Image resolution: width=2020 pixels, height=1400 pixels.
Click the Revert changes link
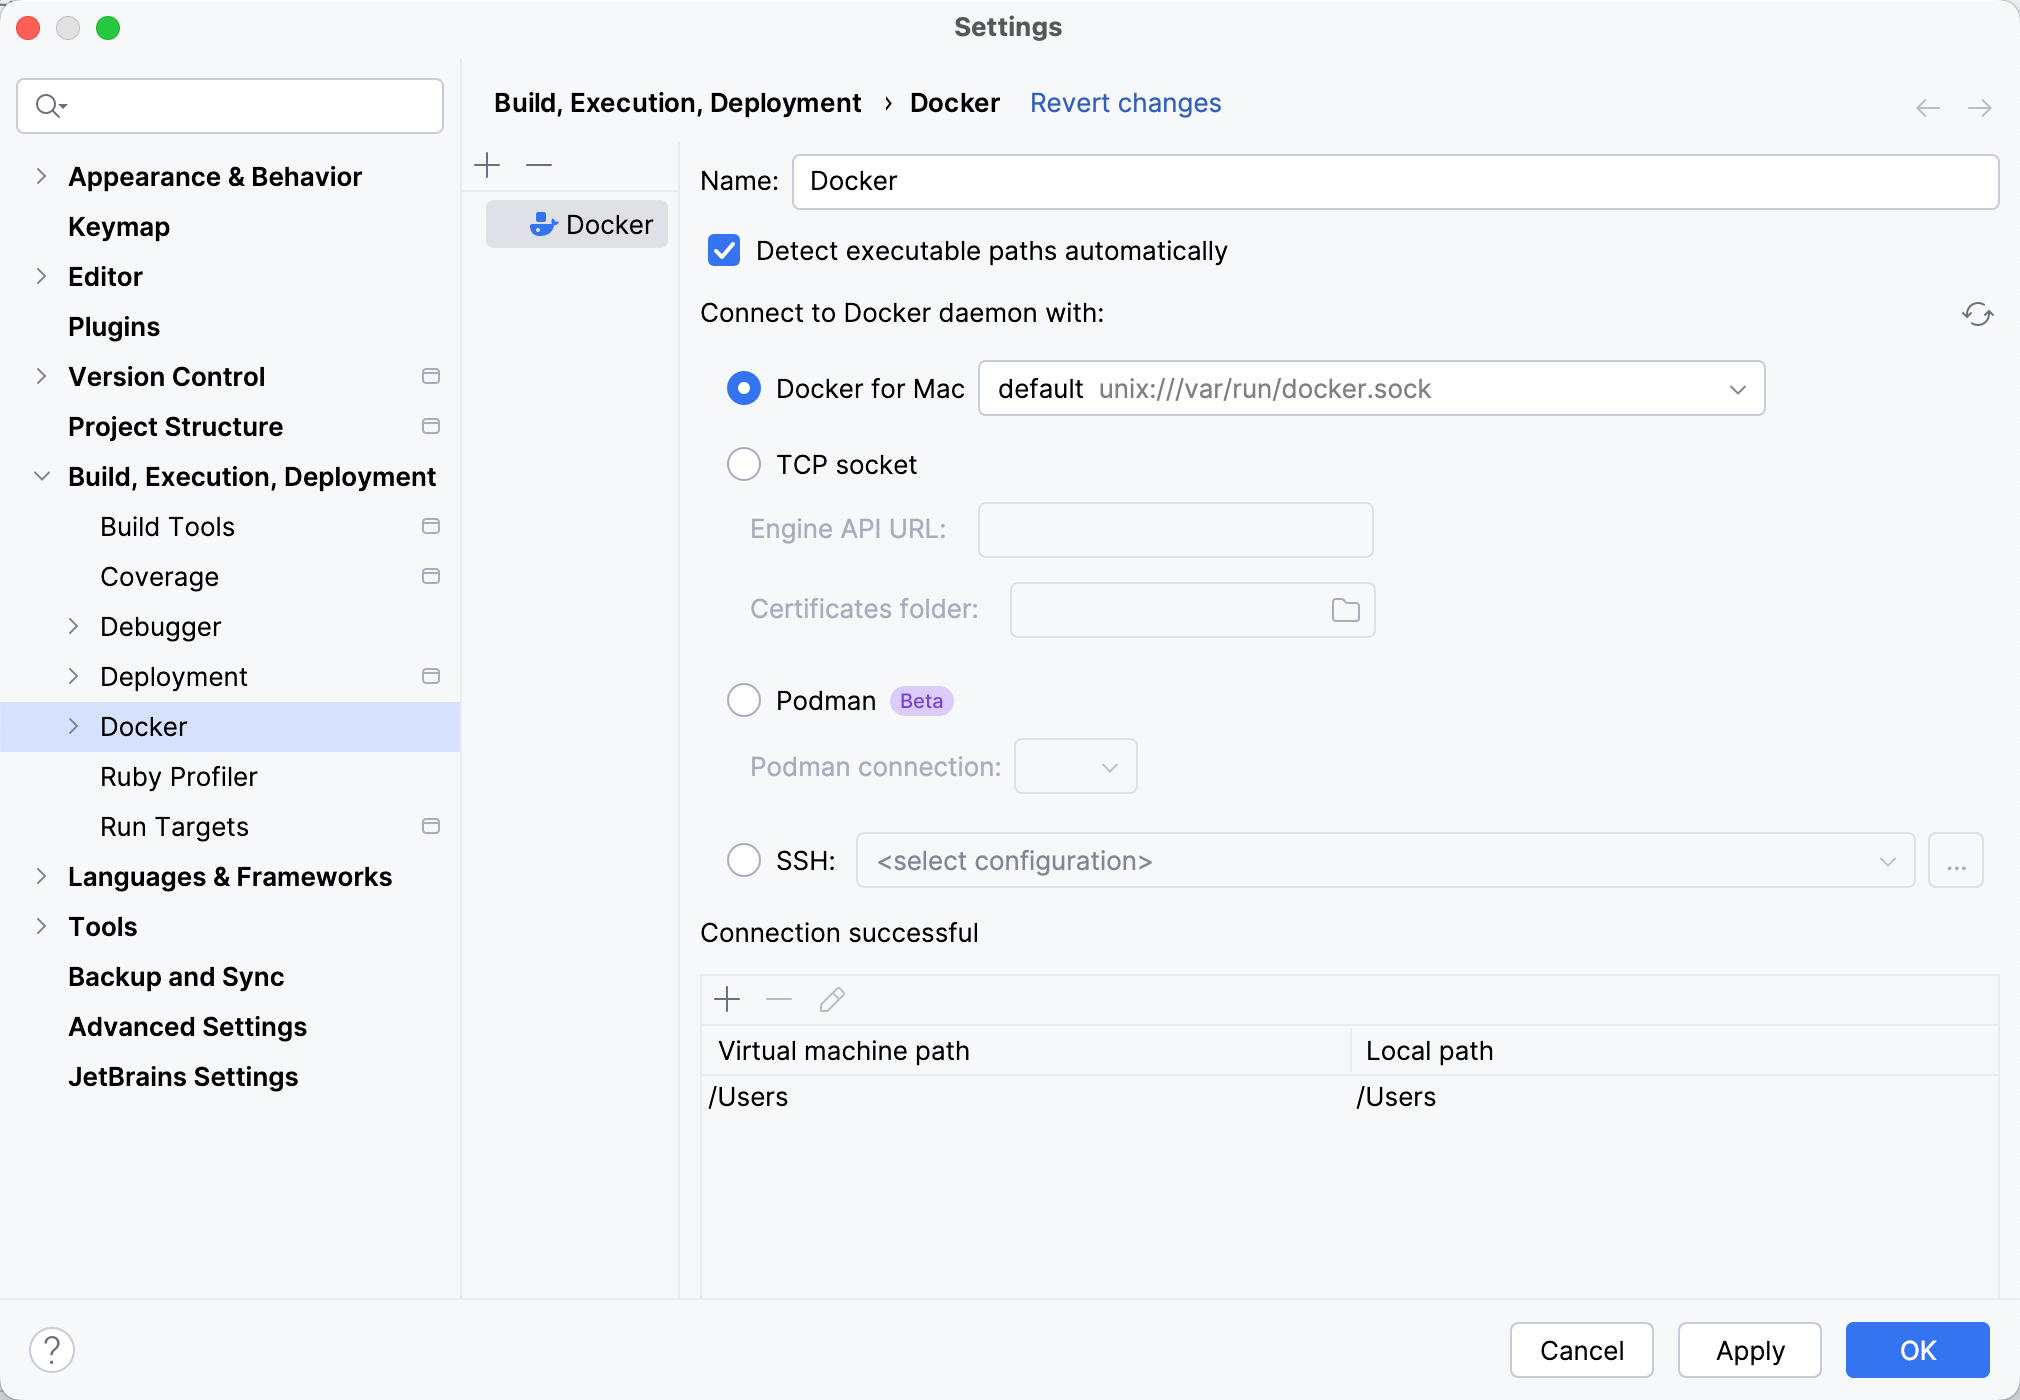(x=1125, y=103)
